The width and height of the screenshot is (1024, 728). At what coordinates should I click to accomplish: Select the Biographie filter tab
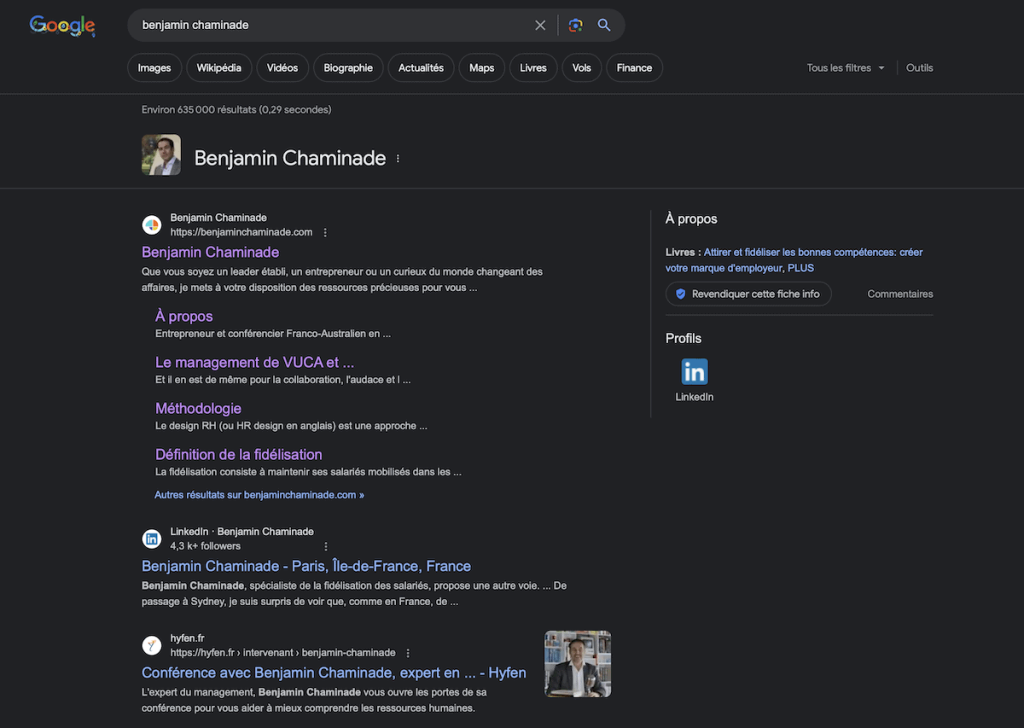click(x=348, y=68)
